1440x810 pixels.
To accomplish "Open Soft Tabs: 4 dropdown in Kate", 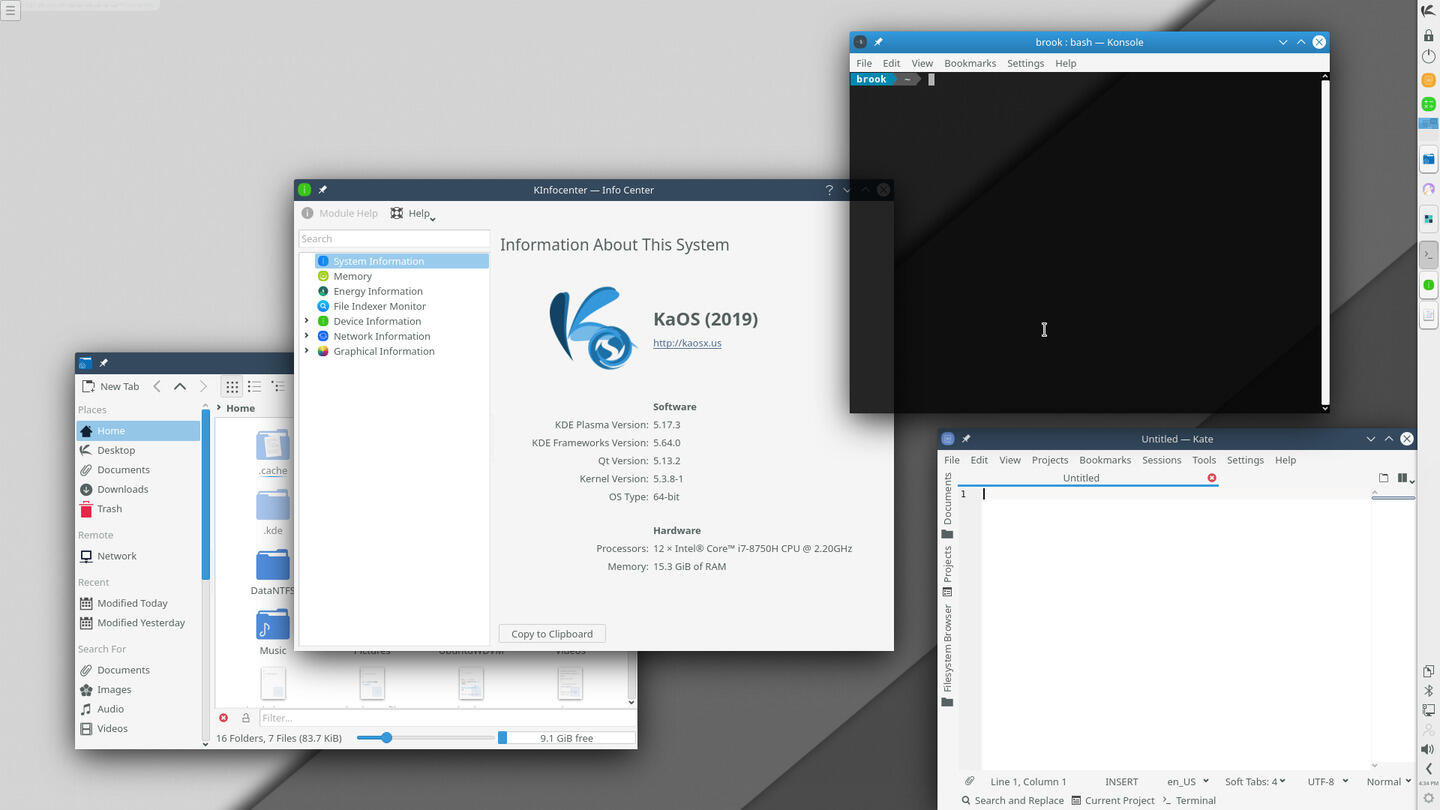I will coord(1255,782).
